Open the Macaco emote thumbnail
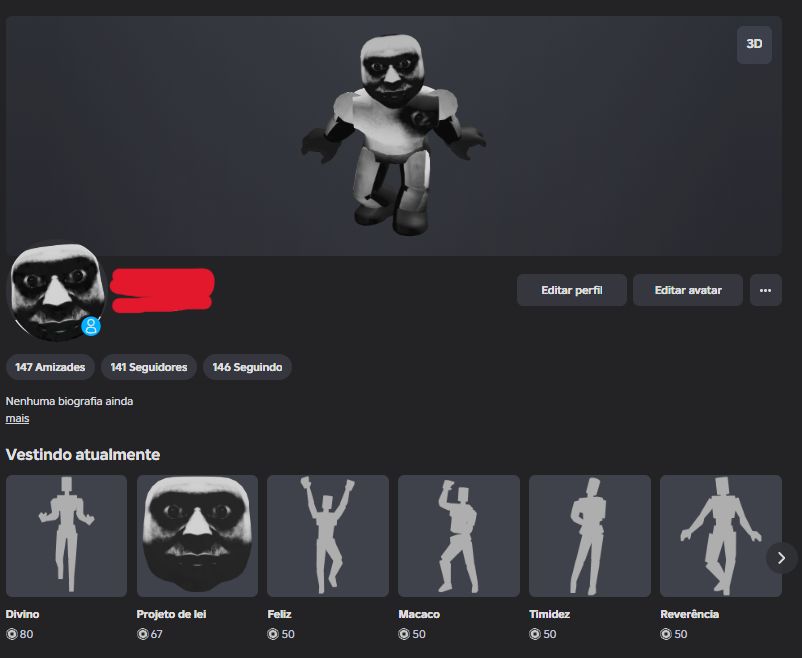This screenshot has height=658, width=802. [459, 536]
